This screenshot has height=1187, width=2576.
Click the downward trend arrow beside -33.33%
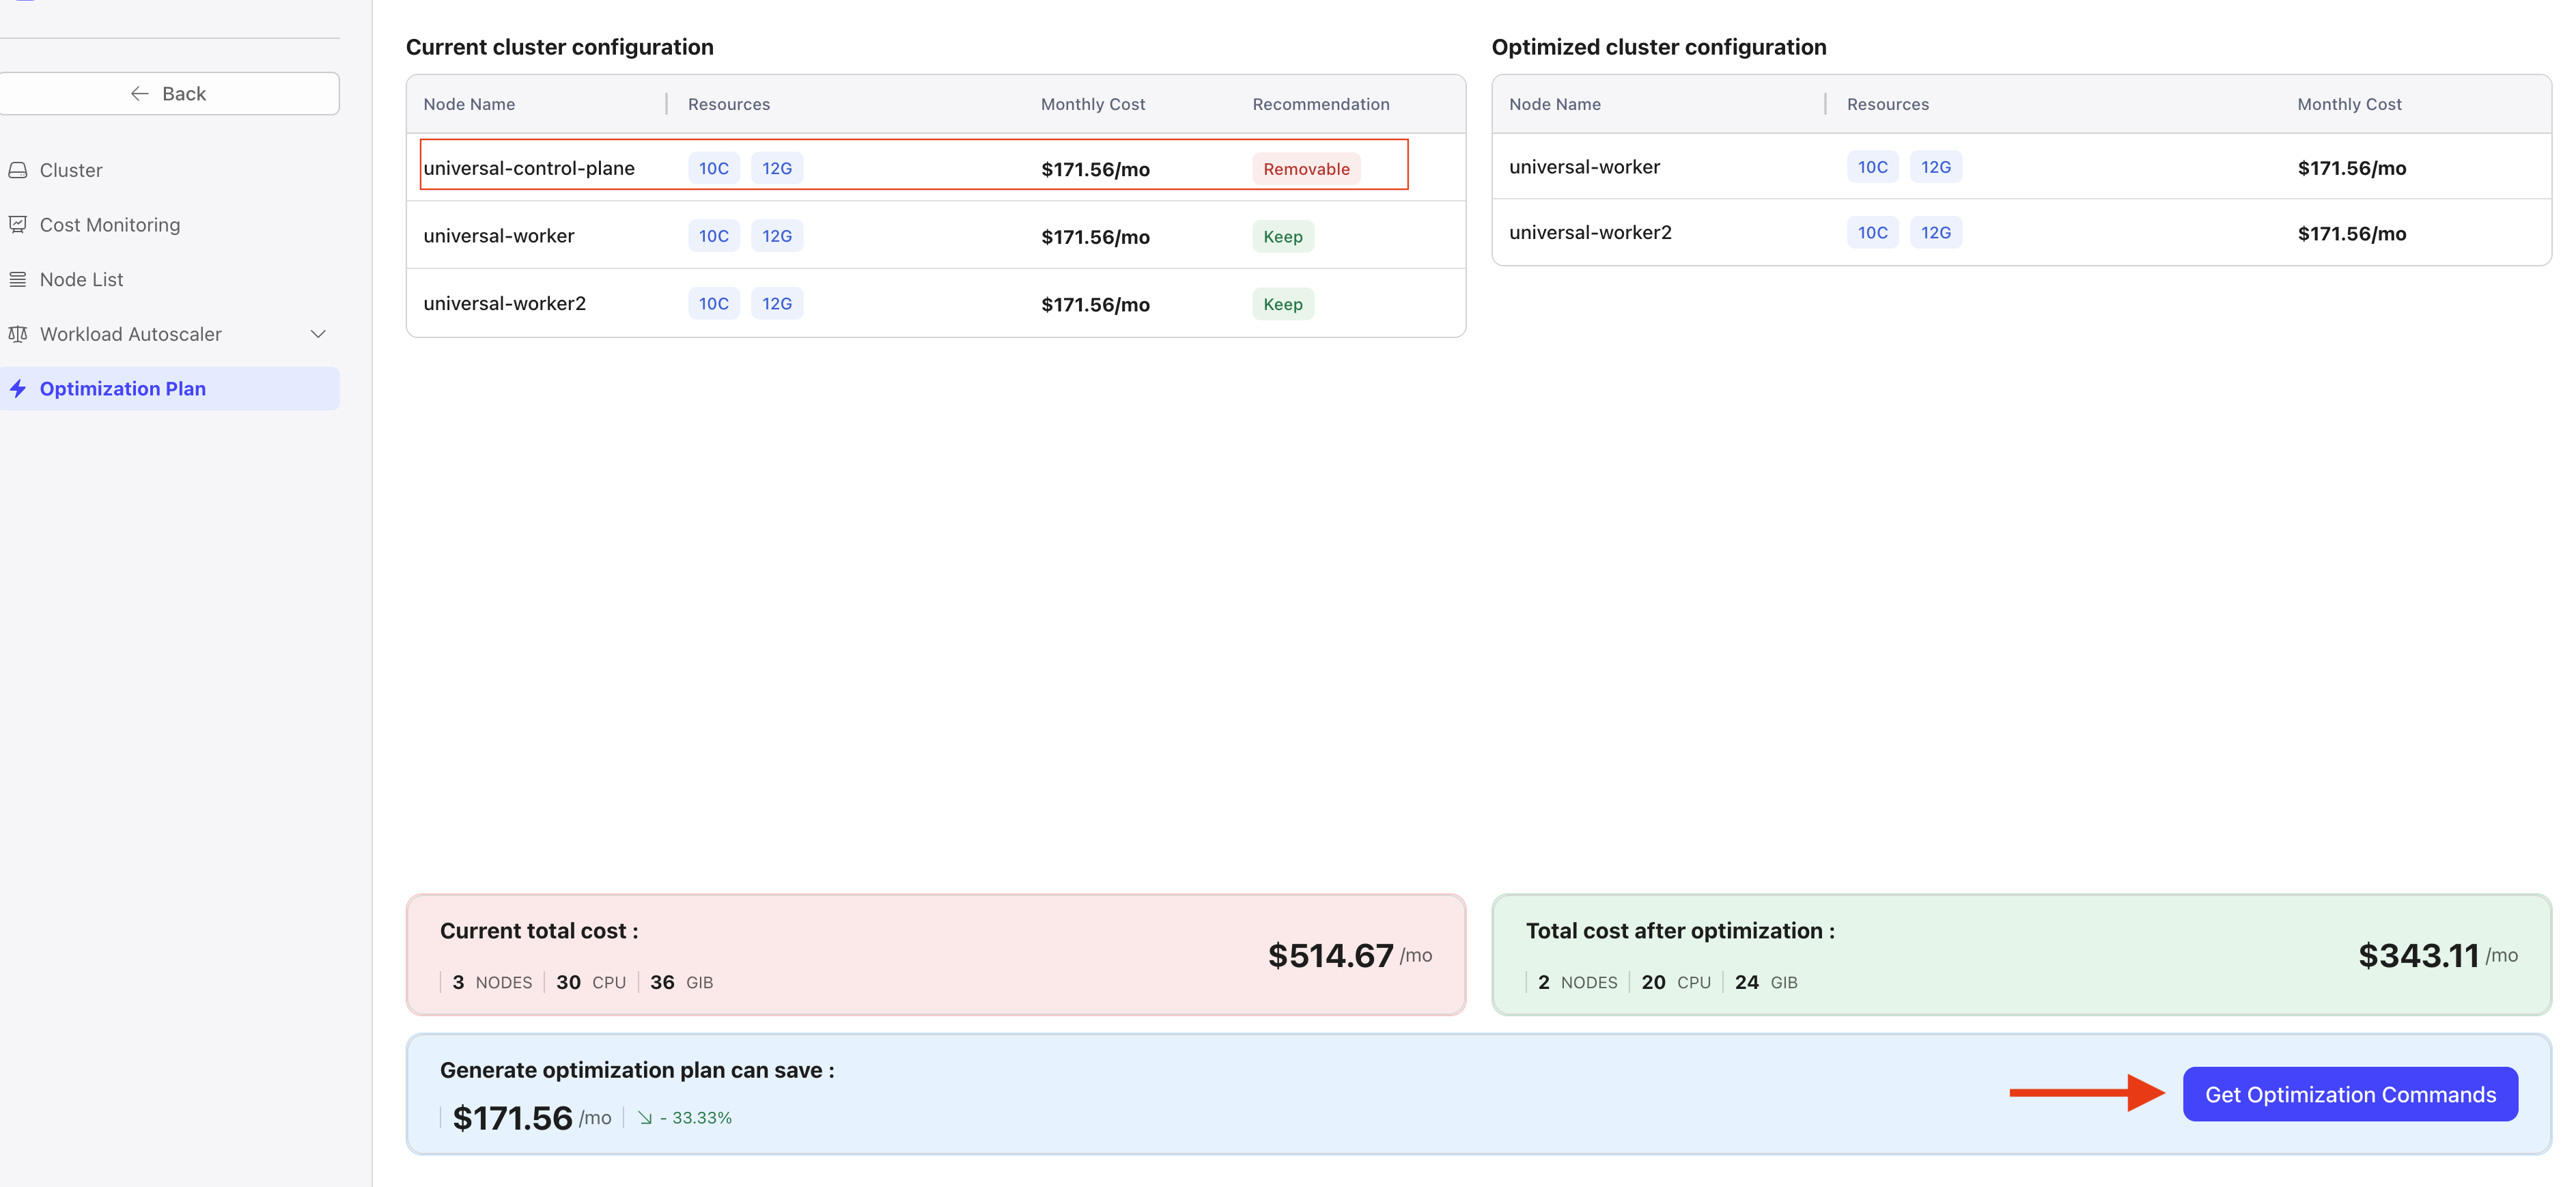click(x=646, y=1117)
